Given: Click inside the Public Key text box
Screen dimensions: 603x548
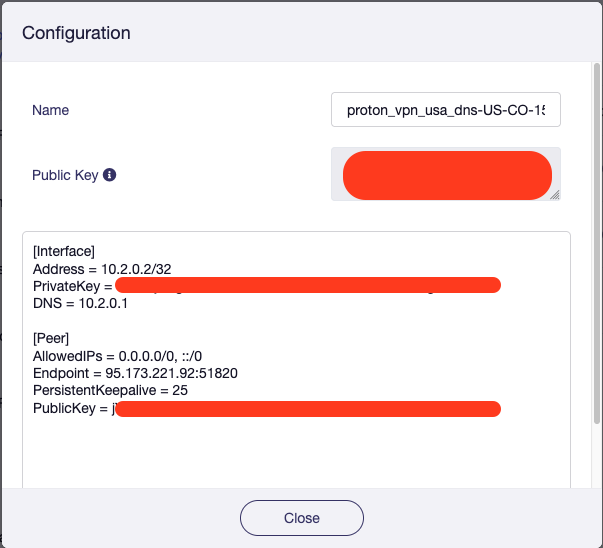Looking at the screenshot, I should pos(445,175).
